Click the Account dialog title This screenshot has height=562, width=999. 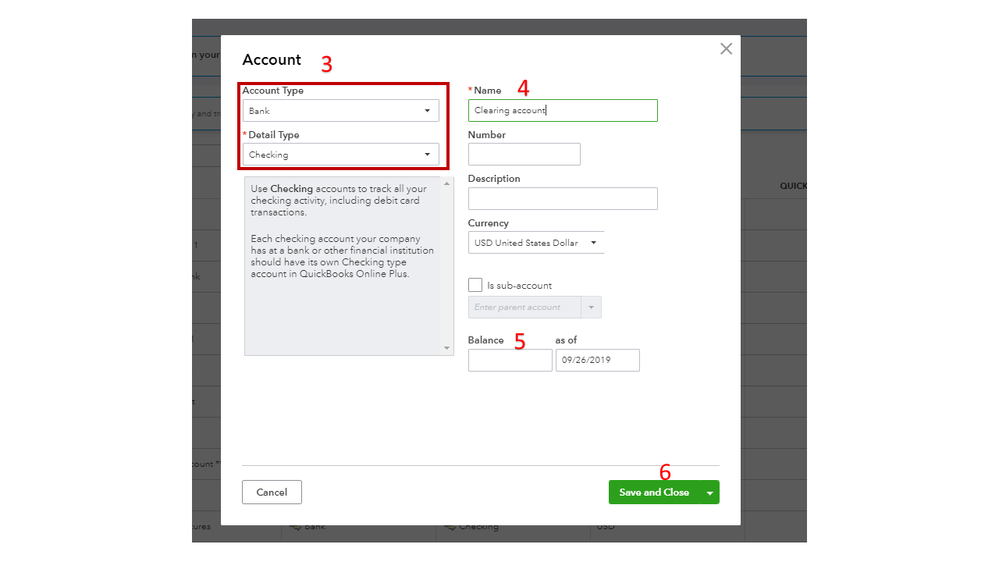coord(271,59)
